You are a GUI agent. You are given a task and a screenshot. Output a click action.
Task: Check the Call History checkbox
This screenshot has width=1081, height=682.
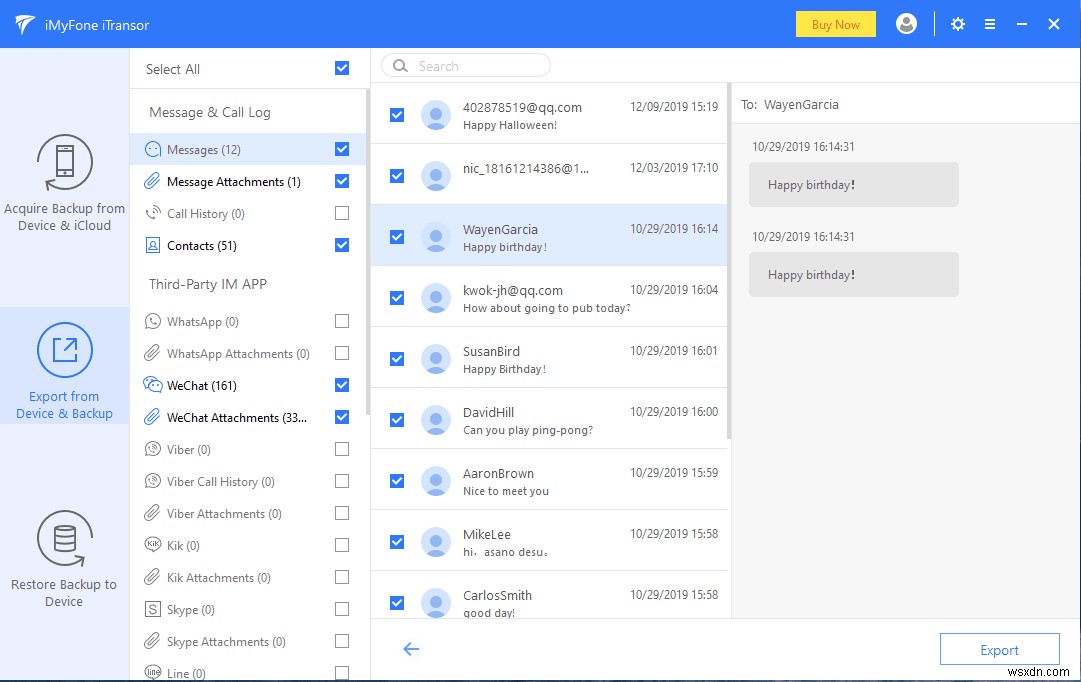(x=341, y=212)
